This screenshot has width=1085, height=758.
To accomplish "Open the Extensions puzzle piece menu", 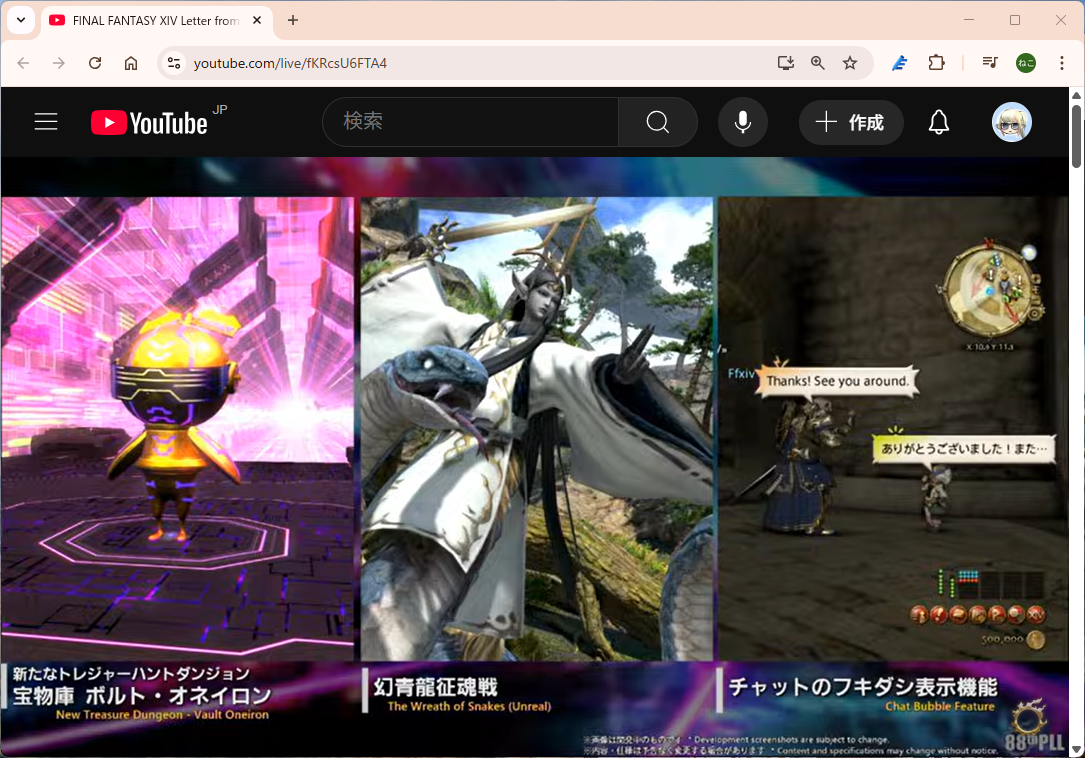I will [936, 63].
